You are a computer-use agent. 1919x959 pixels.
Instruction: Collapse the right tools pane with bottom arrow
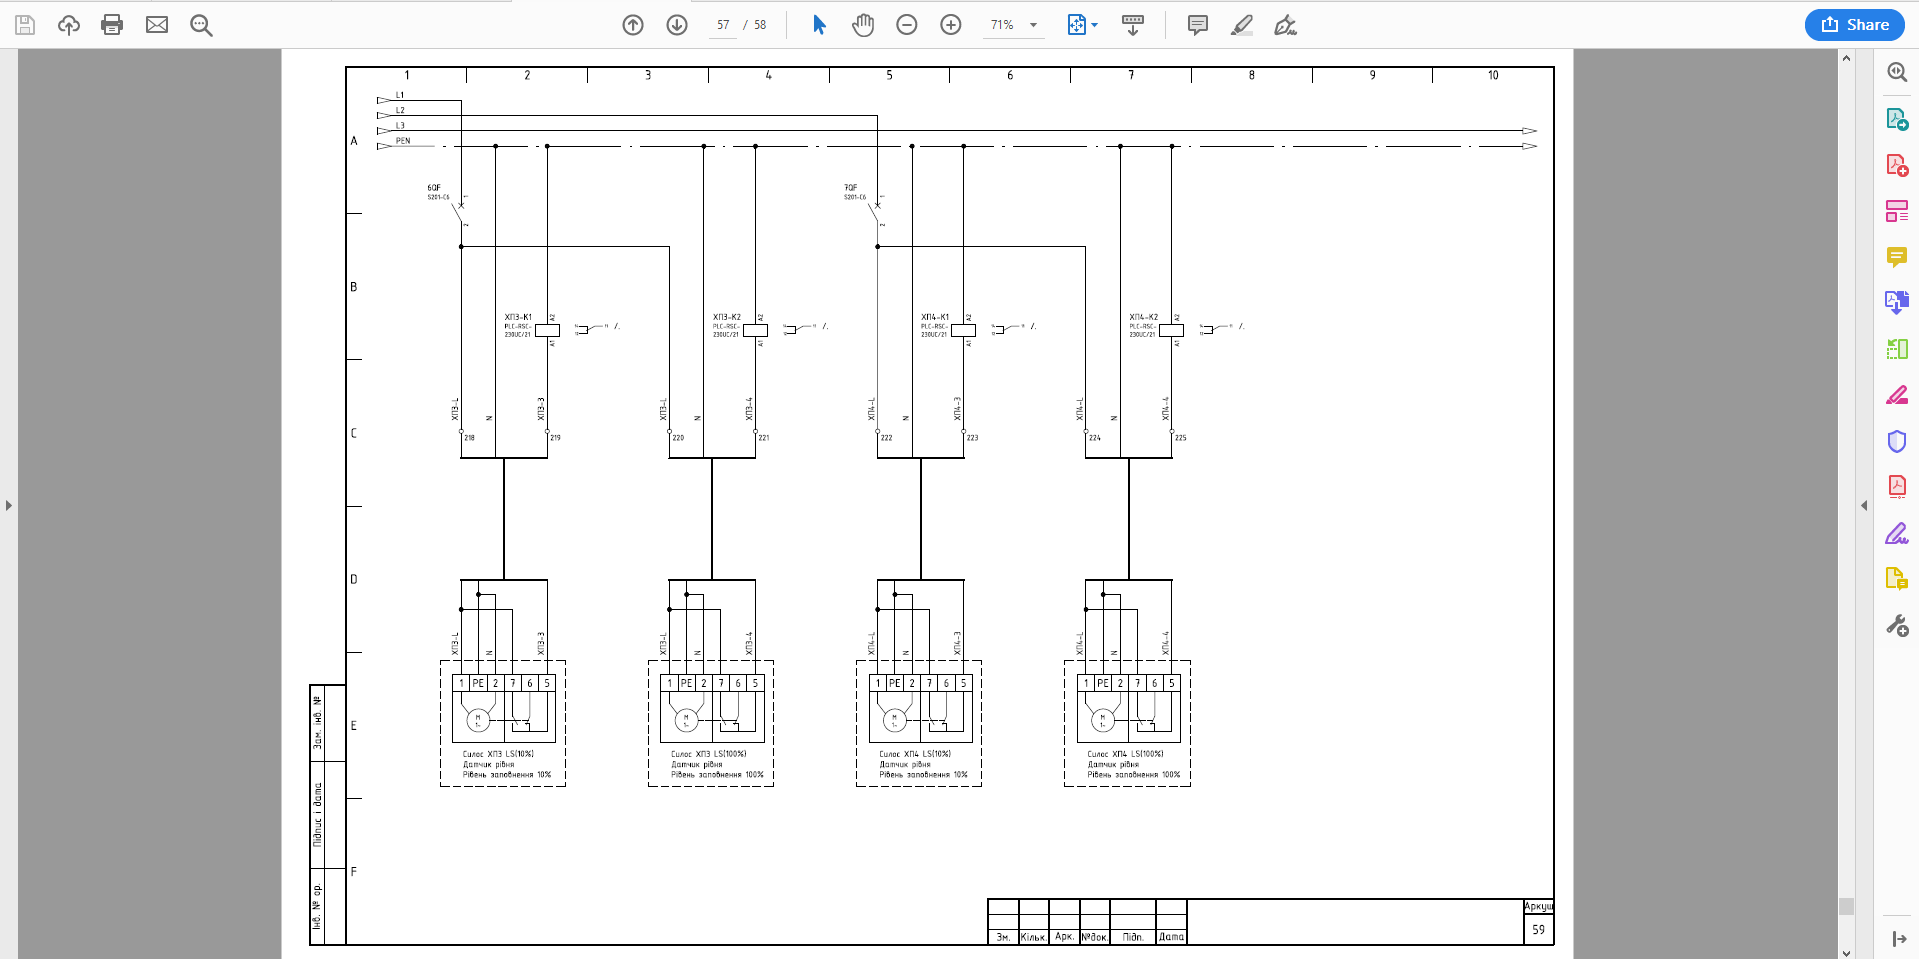1898,938
